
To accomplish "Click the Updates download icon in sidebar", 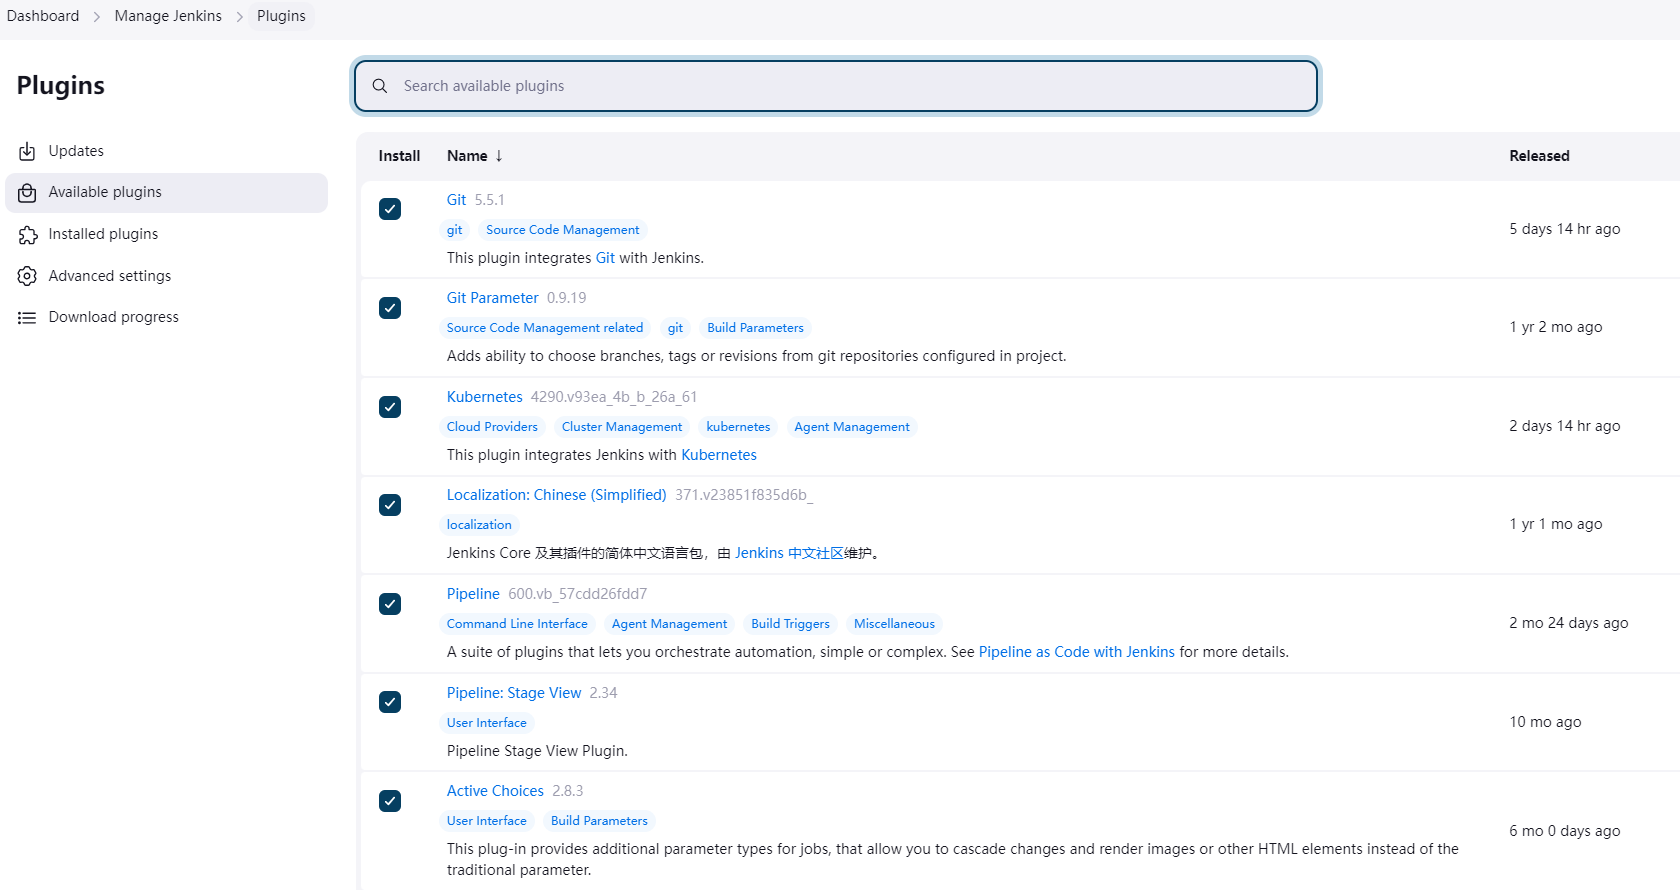I will [x=27, y=151].
